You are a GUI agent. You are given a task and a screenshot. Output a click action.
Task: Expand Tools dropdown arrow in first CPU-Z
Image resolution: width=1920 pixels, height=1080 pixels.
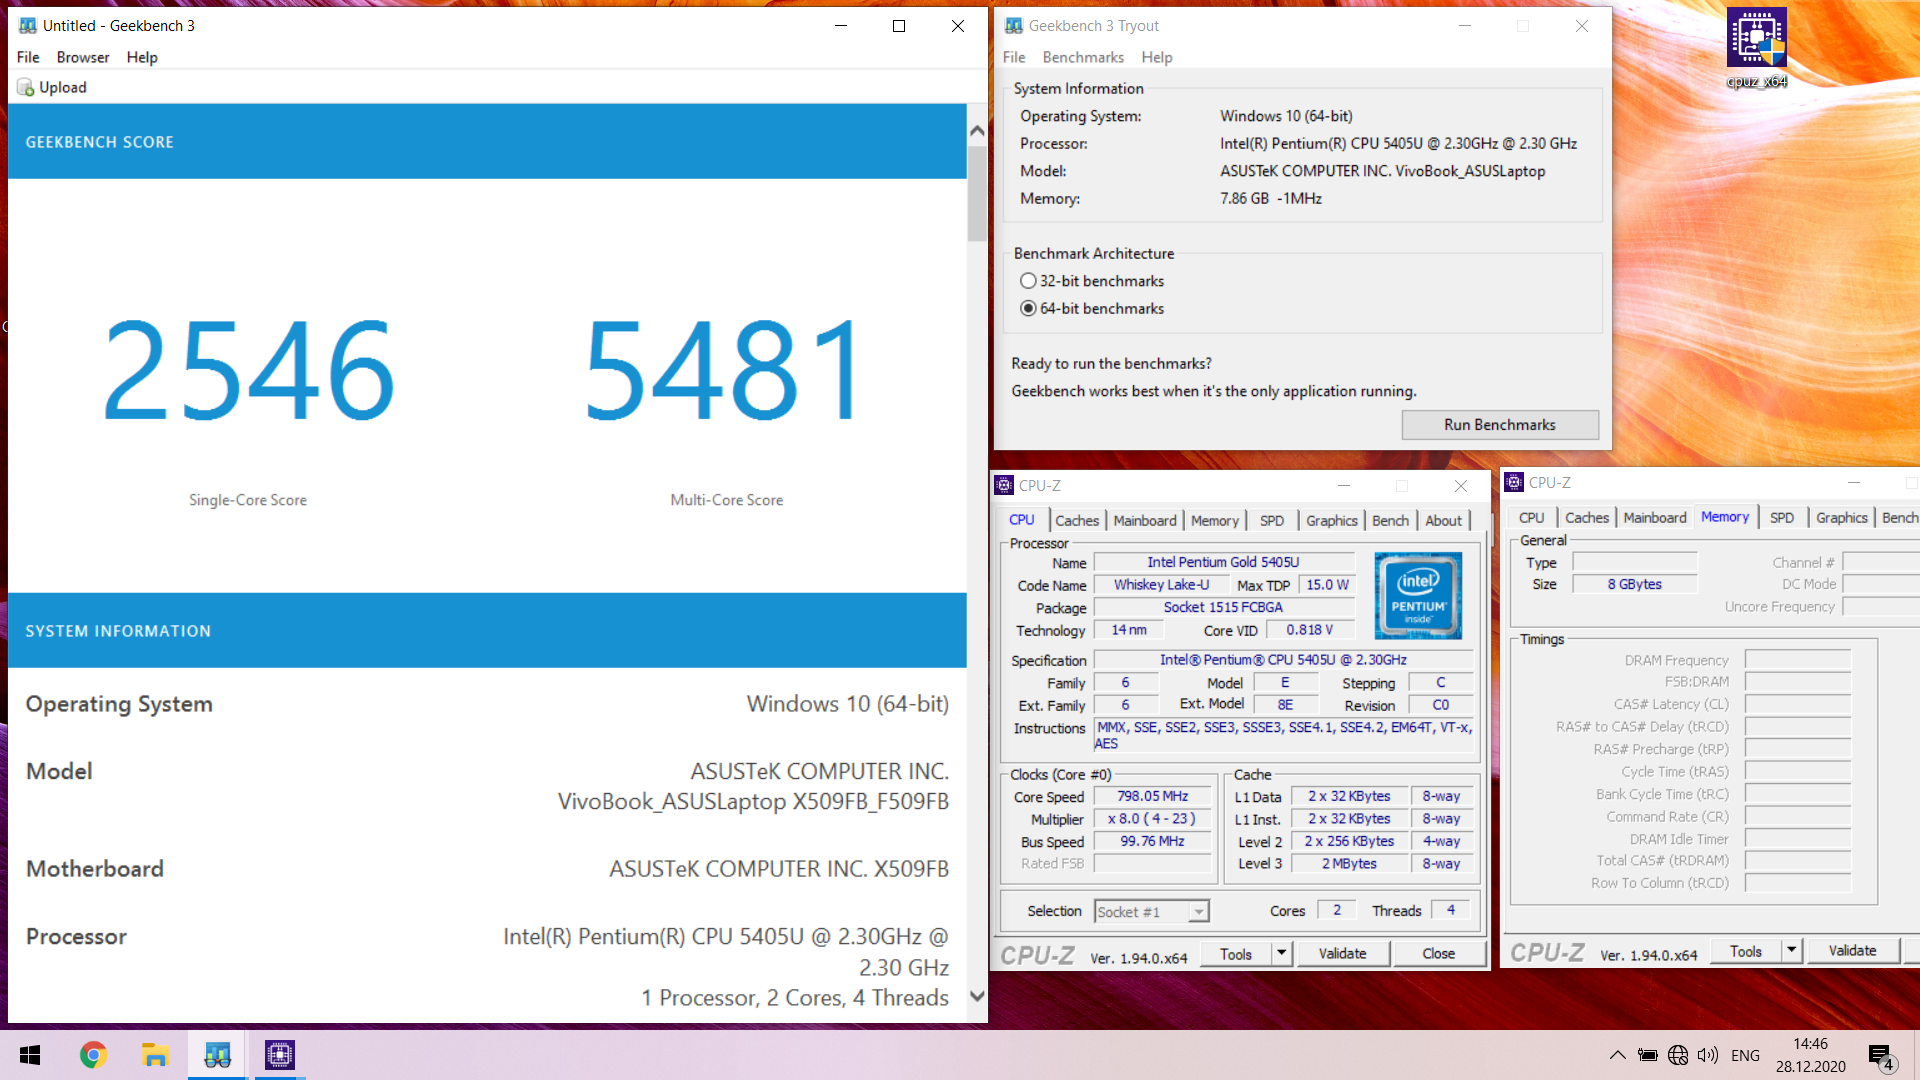1281,954
